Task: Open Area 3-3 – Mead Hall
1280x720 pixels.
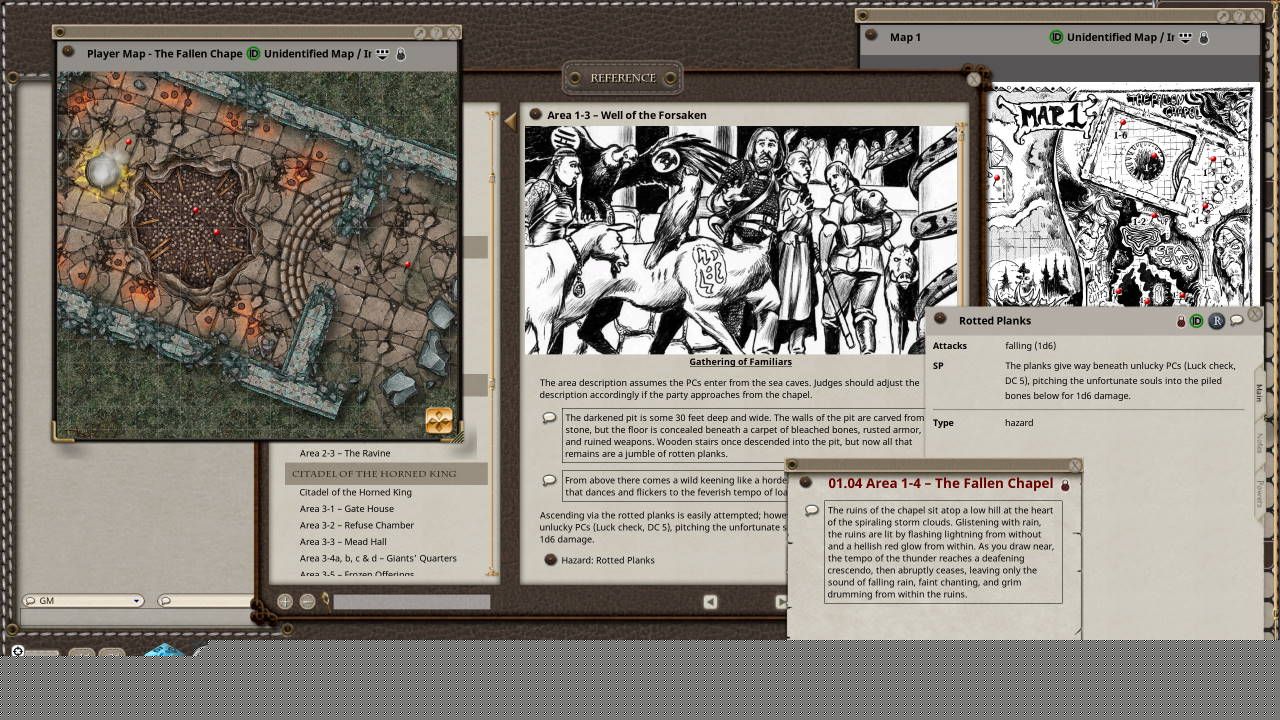Action: click(343, 542)
